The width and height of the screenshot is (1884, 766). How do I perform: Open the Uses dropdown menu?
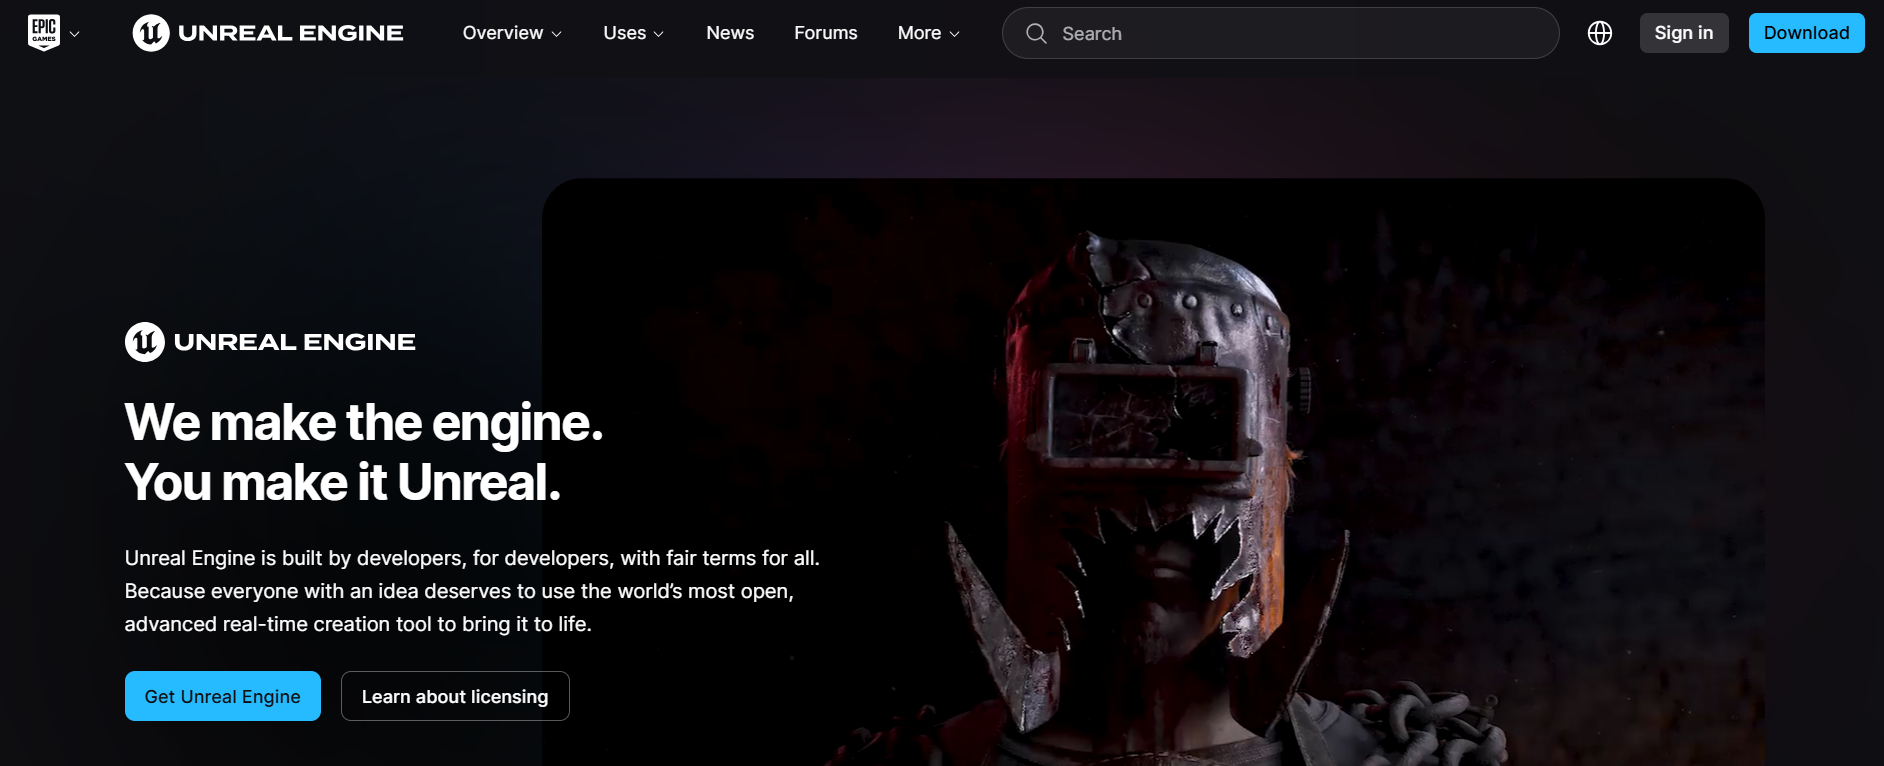(x=633, y=33)
